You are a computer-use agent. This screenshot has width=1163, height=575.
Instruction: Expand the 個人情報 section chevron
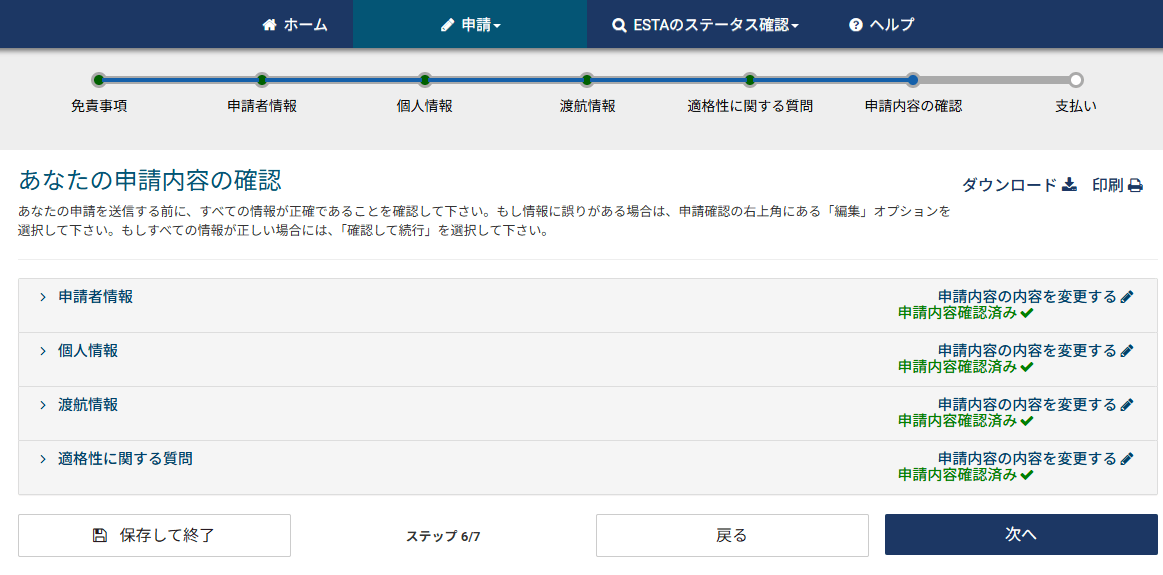click(43, 351)
